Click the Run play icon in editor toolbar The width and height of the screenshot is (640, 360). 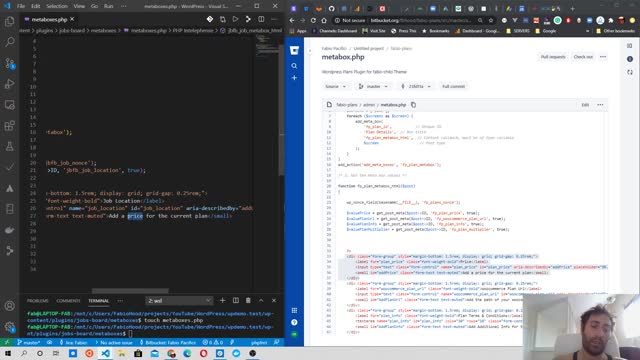pos(235,19)
